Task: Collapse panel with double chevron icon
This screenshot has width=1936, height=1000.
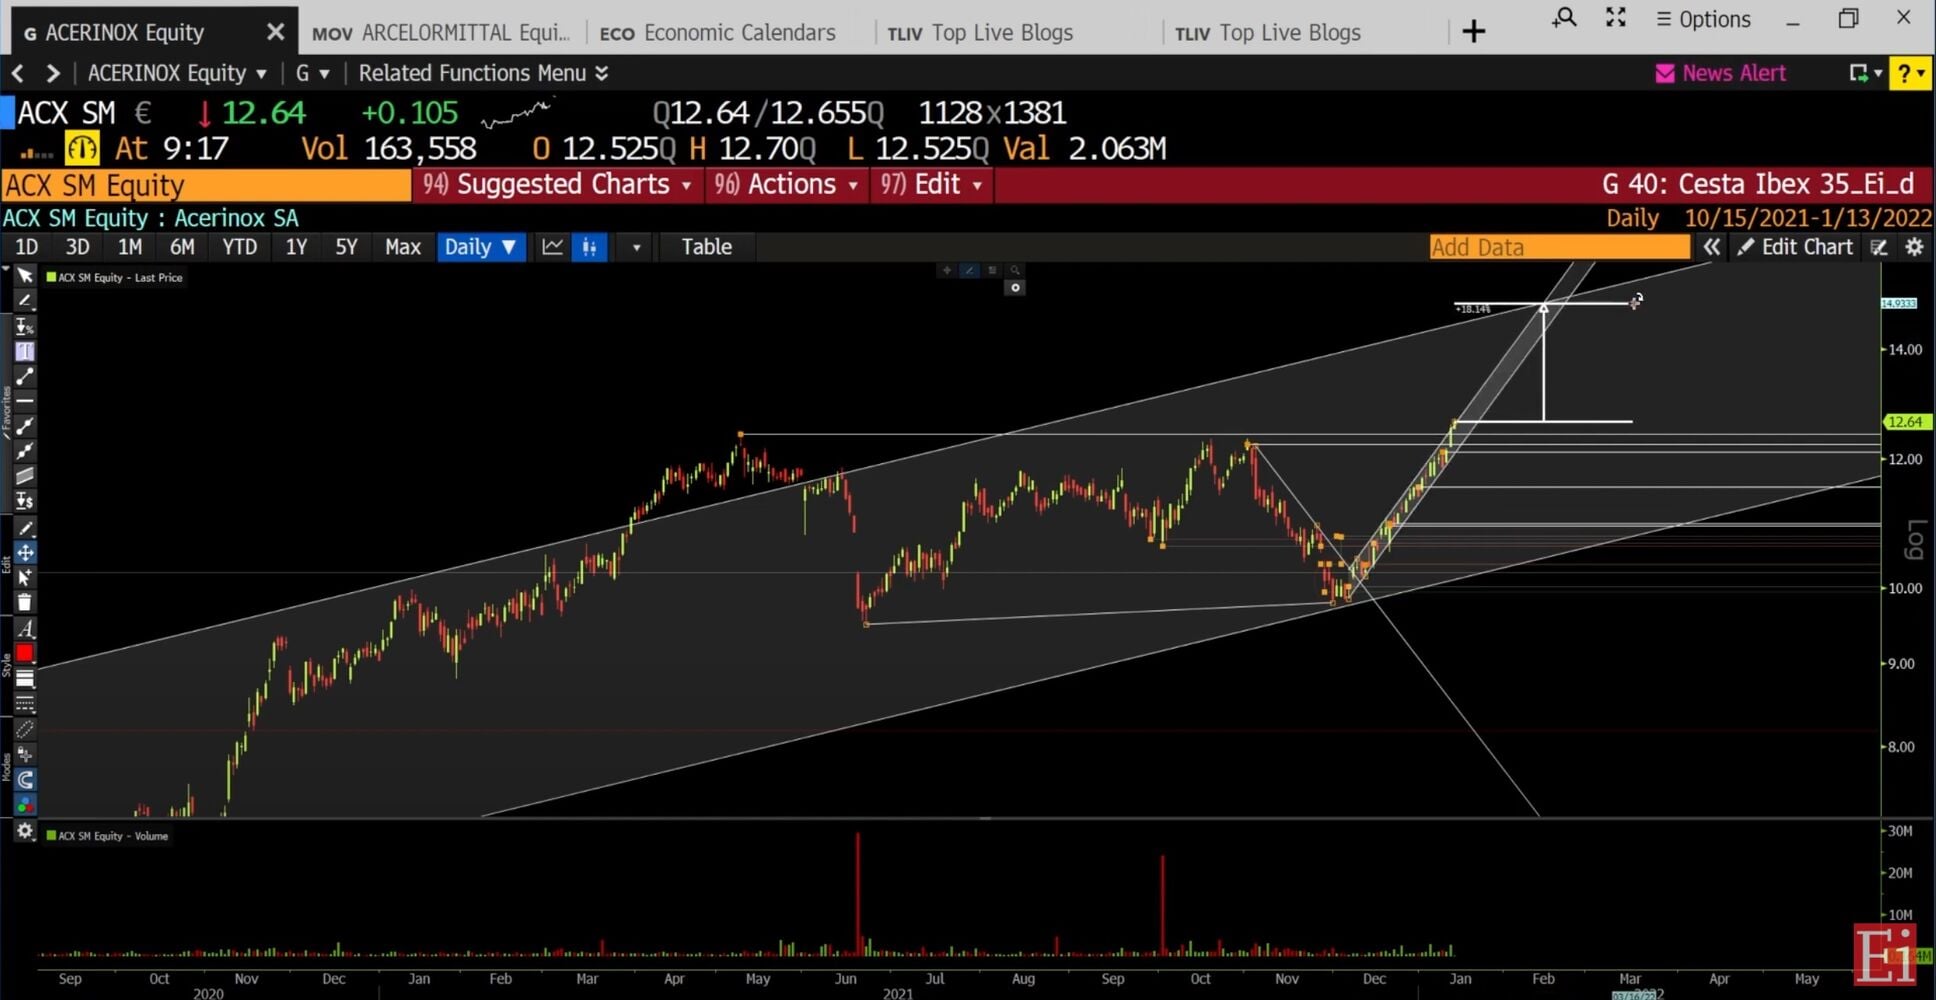Action: pyautogui.click(x=1712, y=247)
